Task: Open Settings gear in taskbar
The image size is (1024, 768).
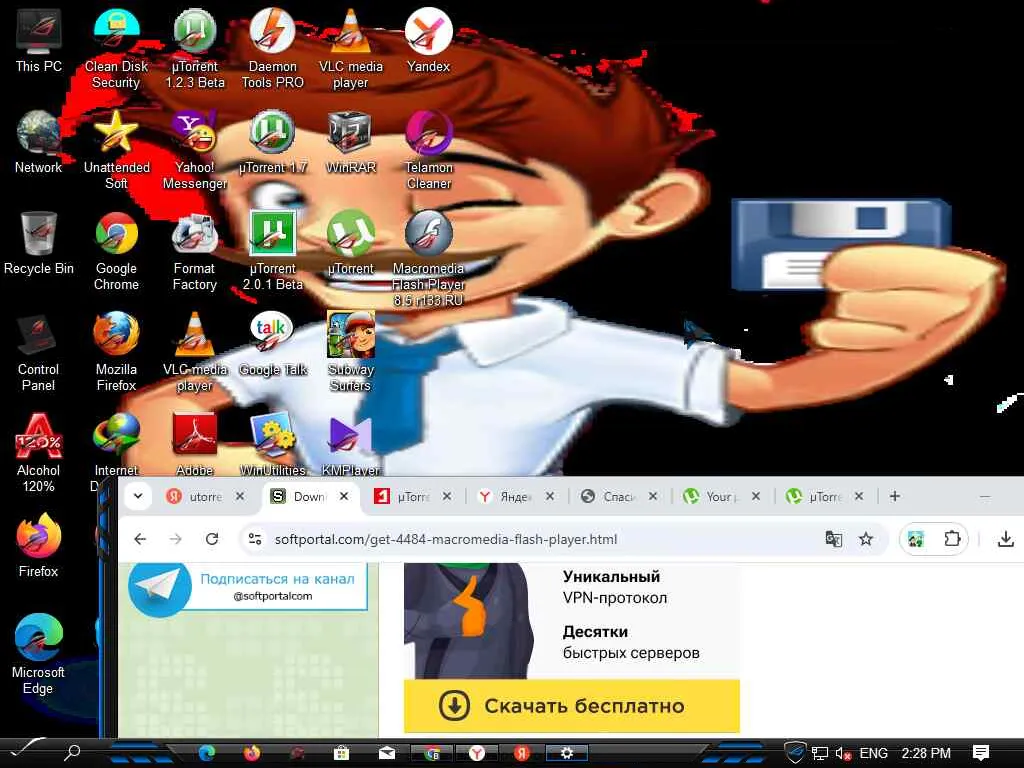Action: pyautogui.click(x=567, y=753)
